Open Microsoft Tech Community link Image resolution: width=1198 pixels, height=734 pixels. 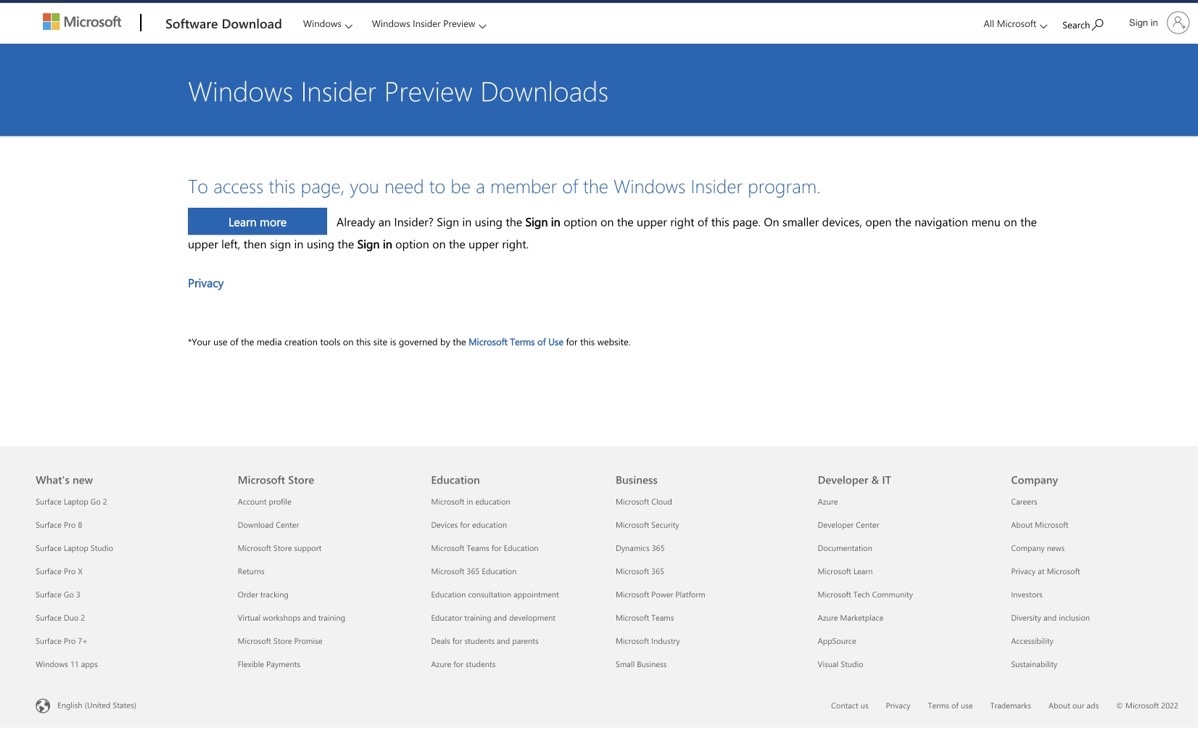865,594
